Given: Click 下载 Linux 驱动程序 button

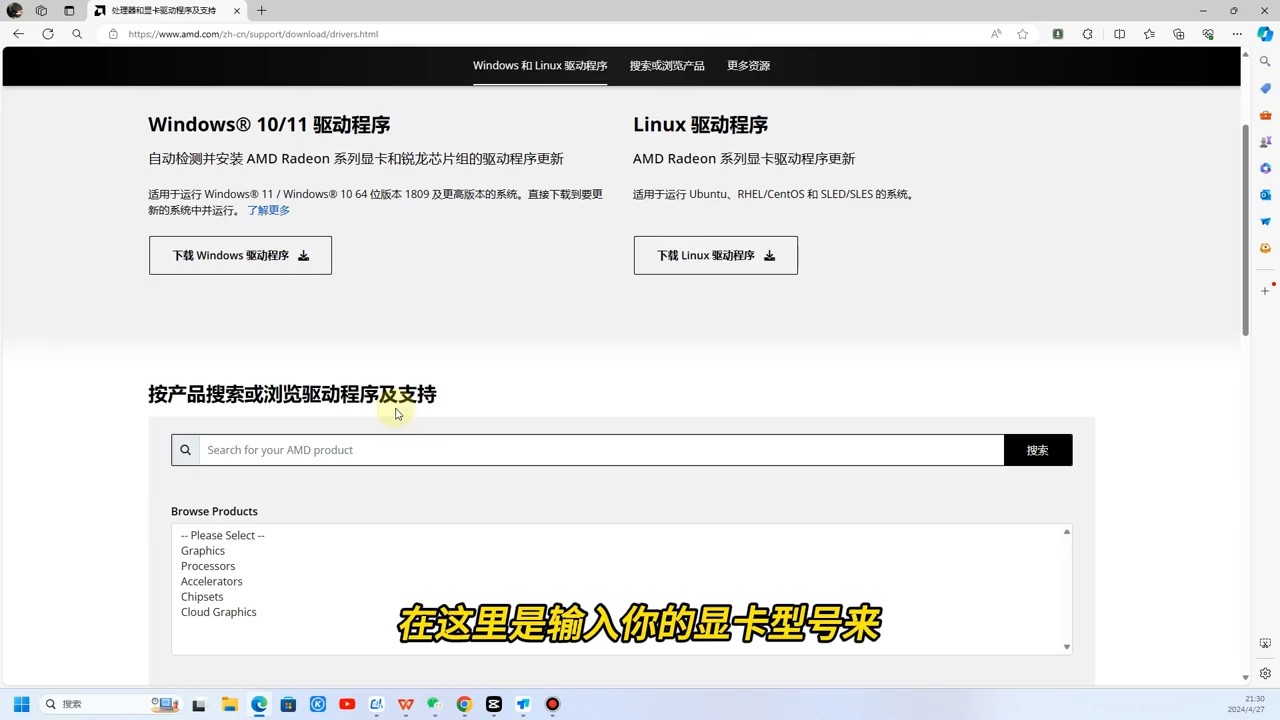Looking at the screenshot, I should (x=716, y=255).
